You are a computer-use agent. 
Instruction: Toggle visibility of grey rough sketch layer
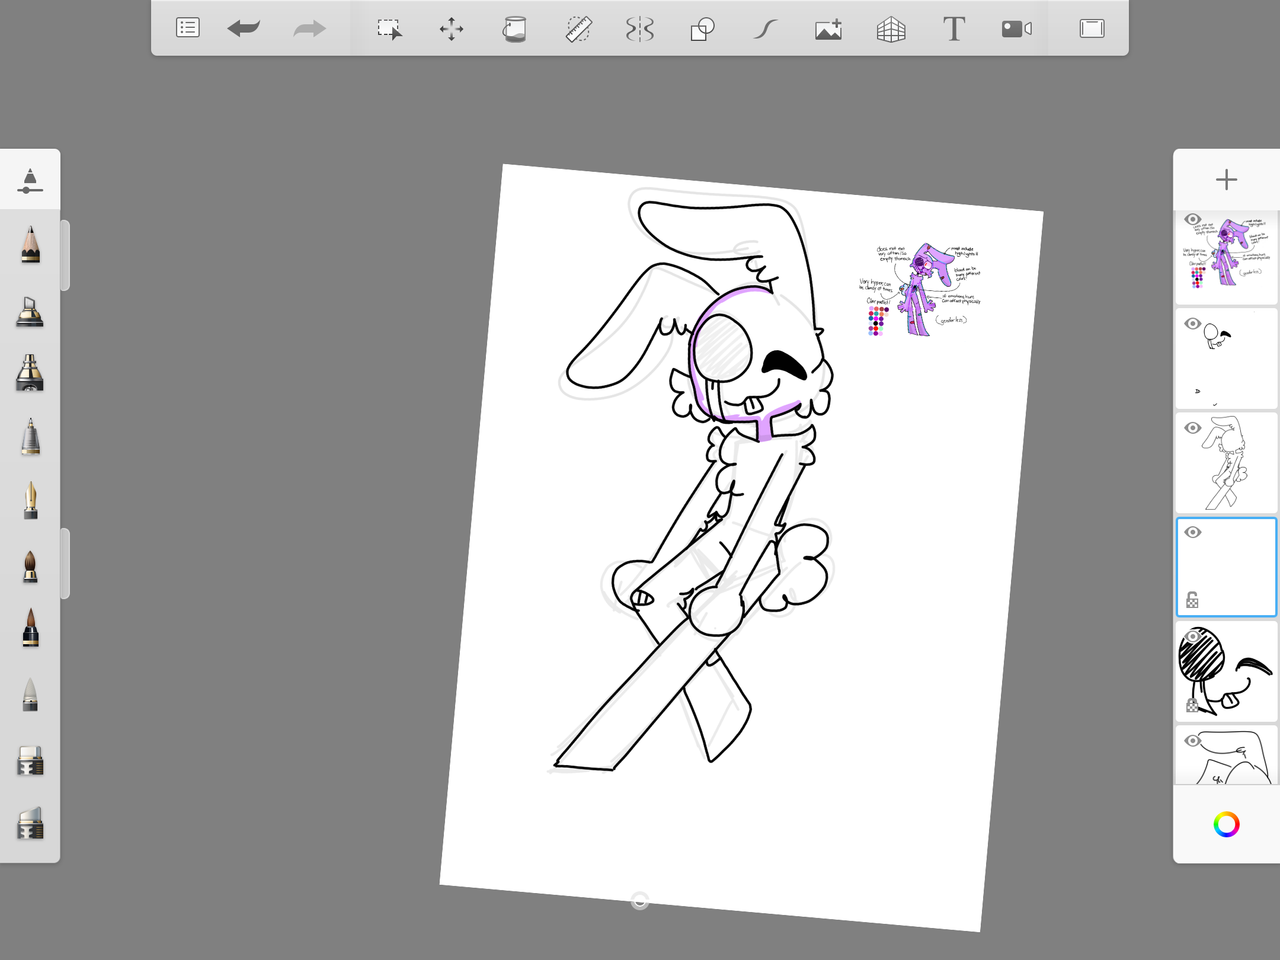point(1192,428)
